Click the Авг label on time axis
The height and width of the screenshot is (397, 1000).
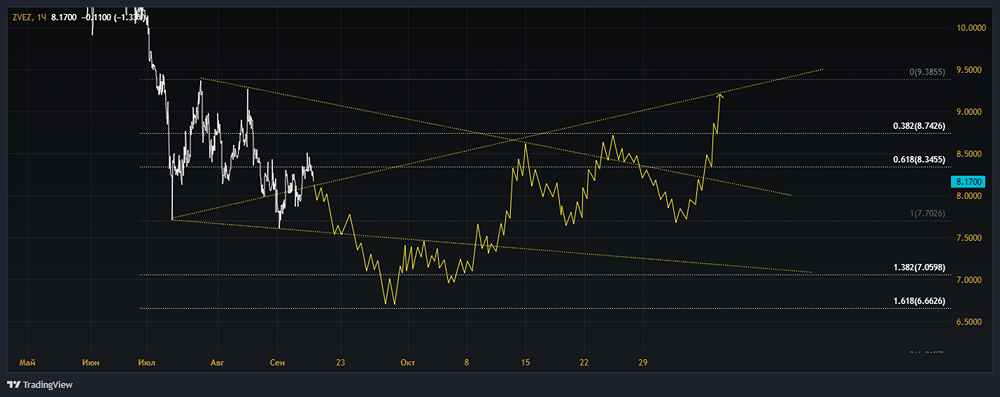coord(218,363)
